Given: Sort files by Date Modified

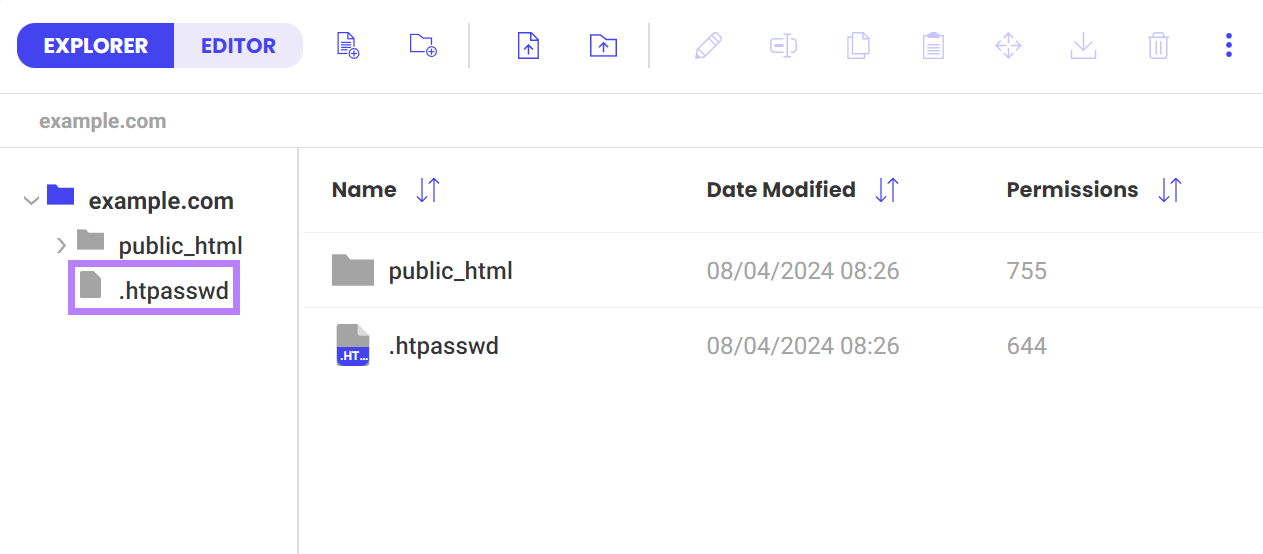Looking at the screenshot, I should (887, 190).
